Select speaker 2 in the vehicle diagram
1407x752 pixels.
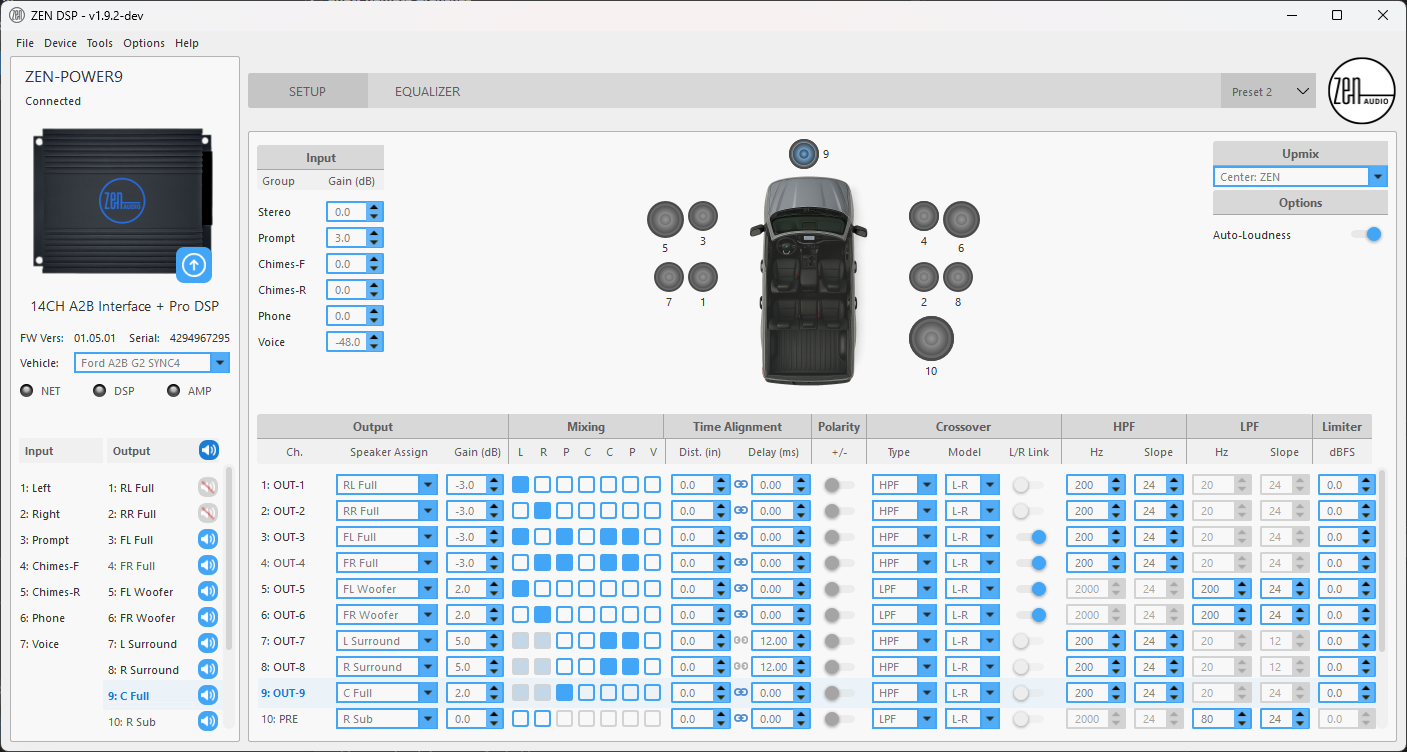924,277
